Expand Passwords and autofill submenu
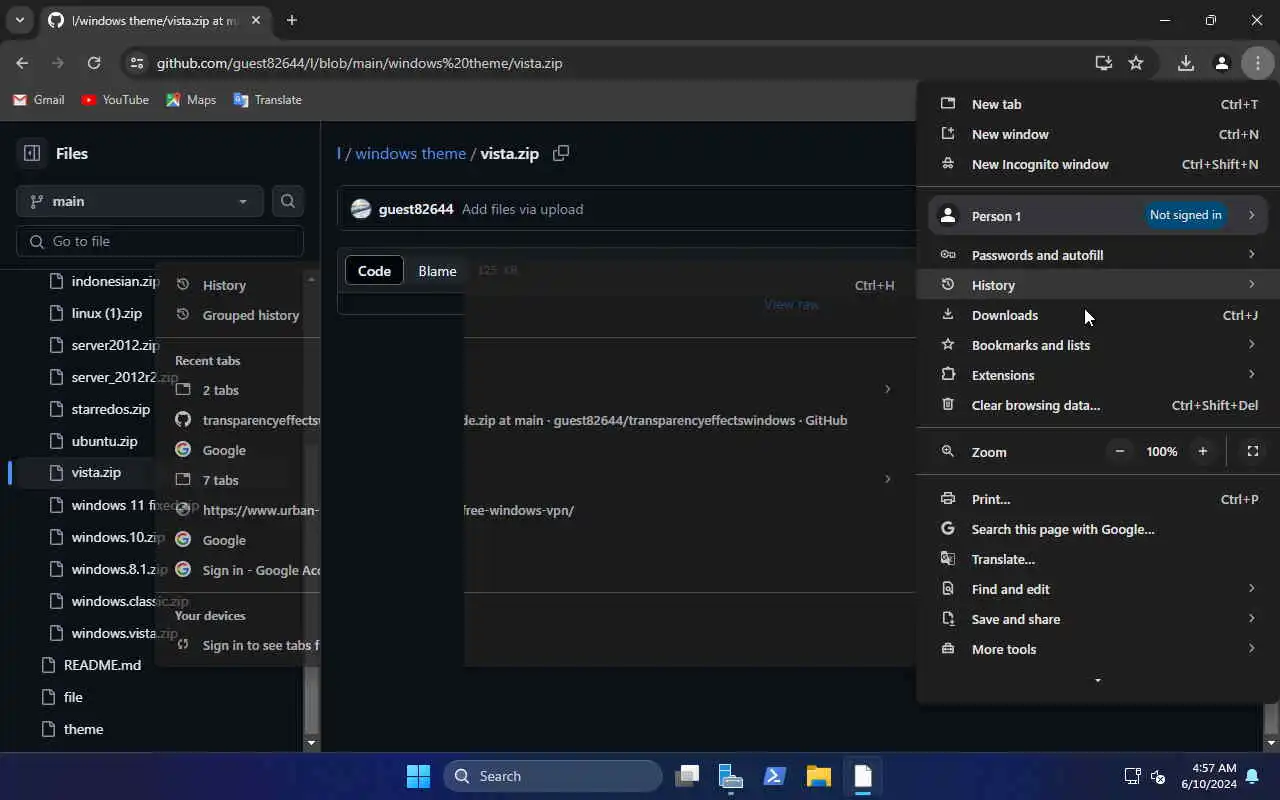Screen dimensions: 1280x800 (x=1098, y=255)
